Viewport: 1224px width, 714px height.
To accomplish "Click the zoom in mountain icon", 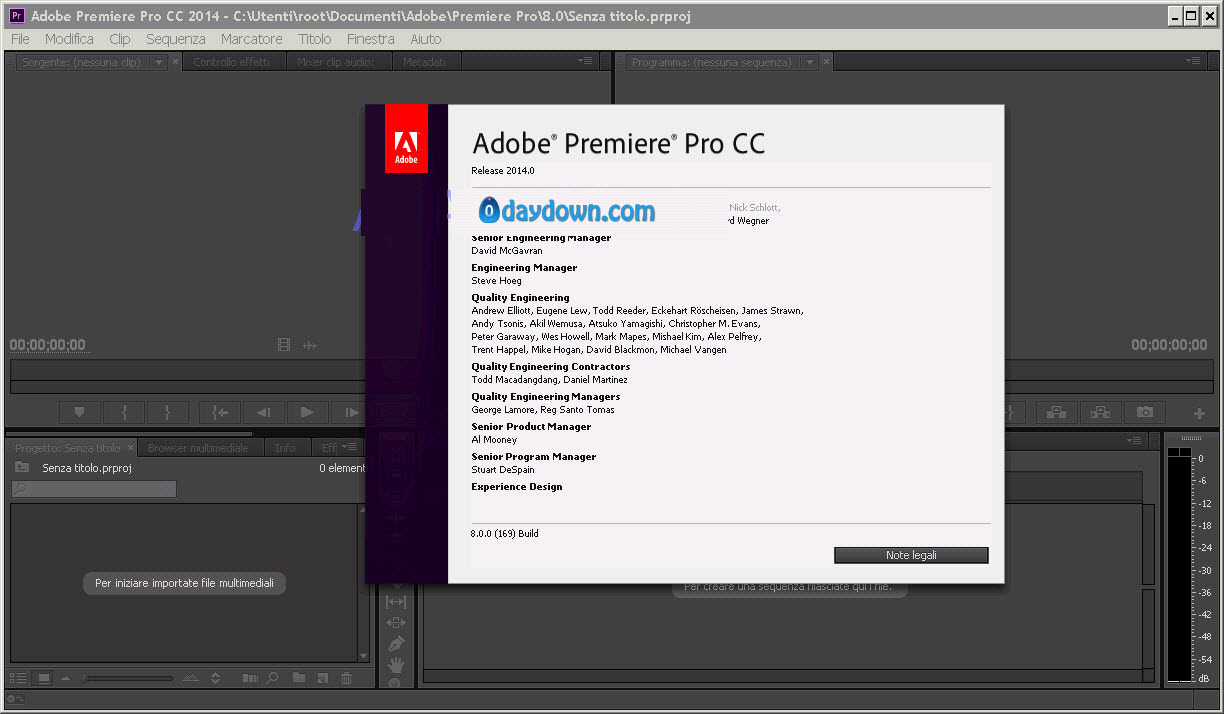I will coord(191,678).
